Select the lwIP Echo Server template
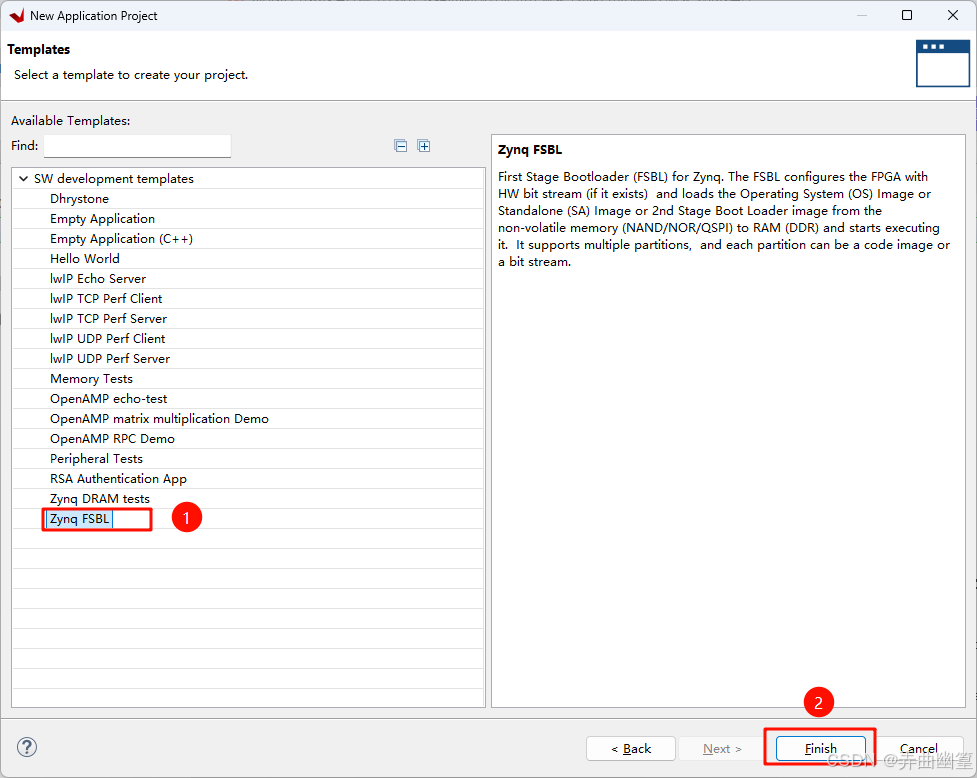This screenshot has height=778, width=977. coord(98,278)
